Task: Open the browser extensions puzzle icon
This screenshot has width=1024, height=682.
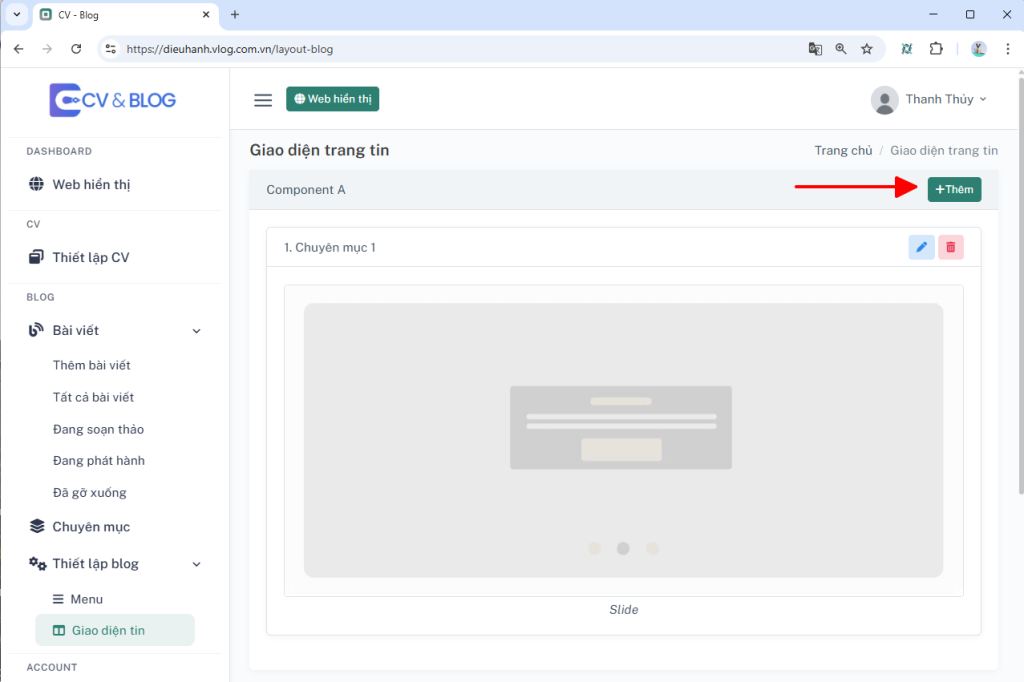Action: pyautogui.click(x=936, y=49)
